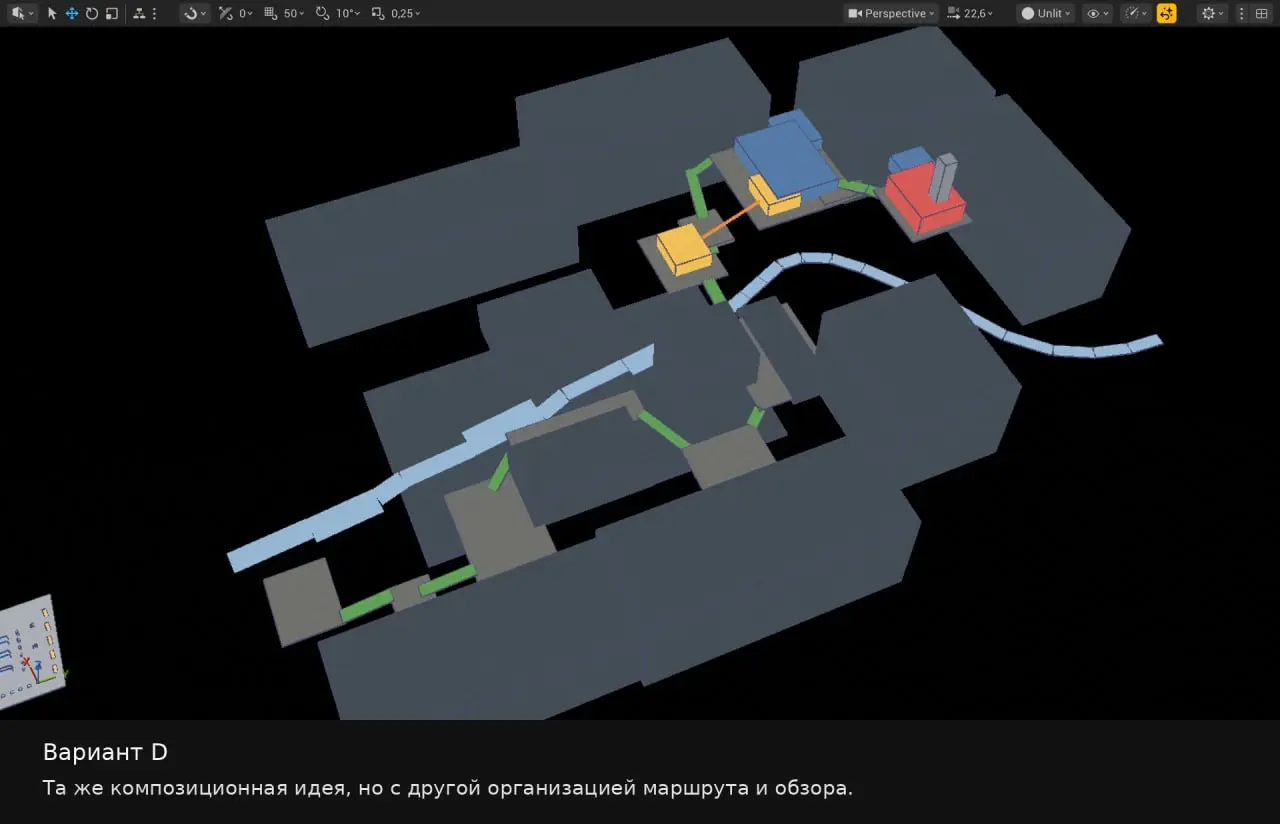Open the vertical three-dot viewport menu
The height and width of the screenshot is (824, 1280).
click(1242, 13)
